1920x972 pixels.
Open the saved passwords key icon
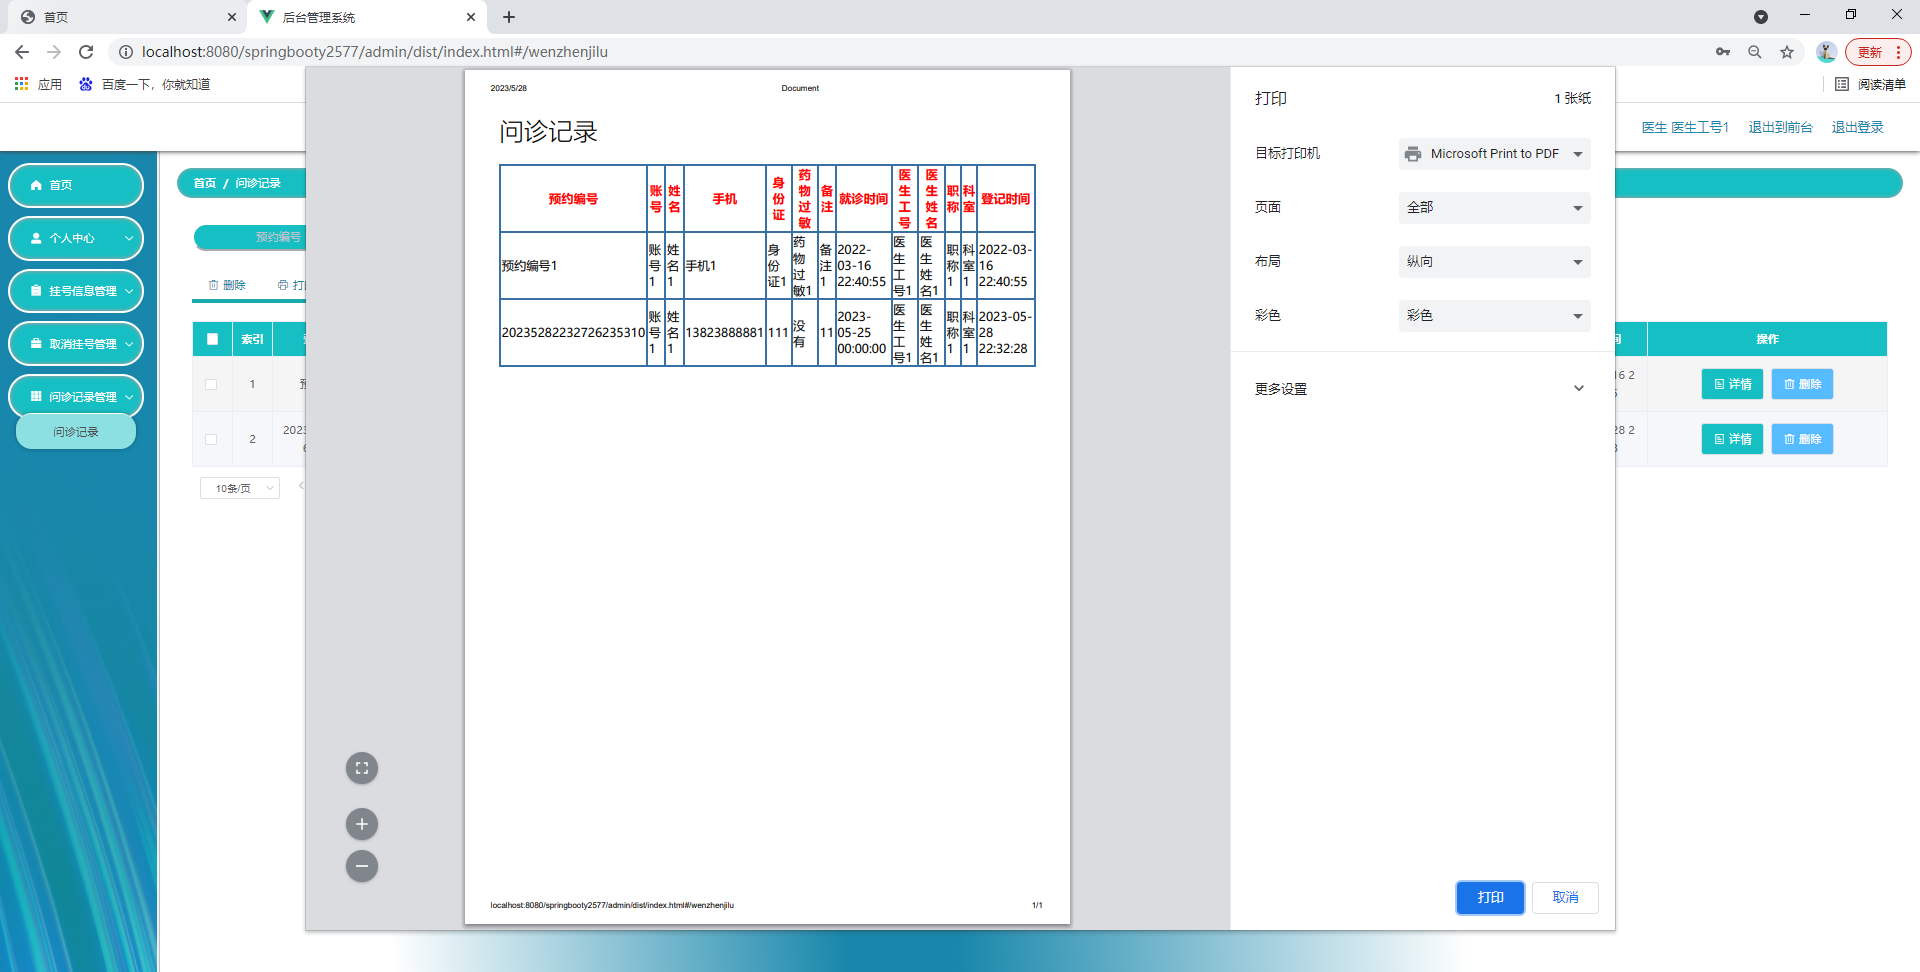[1723, 52]
